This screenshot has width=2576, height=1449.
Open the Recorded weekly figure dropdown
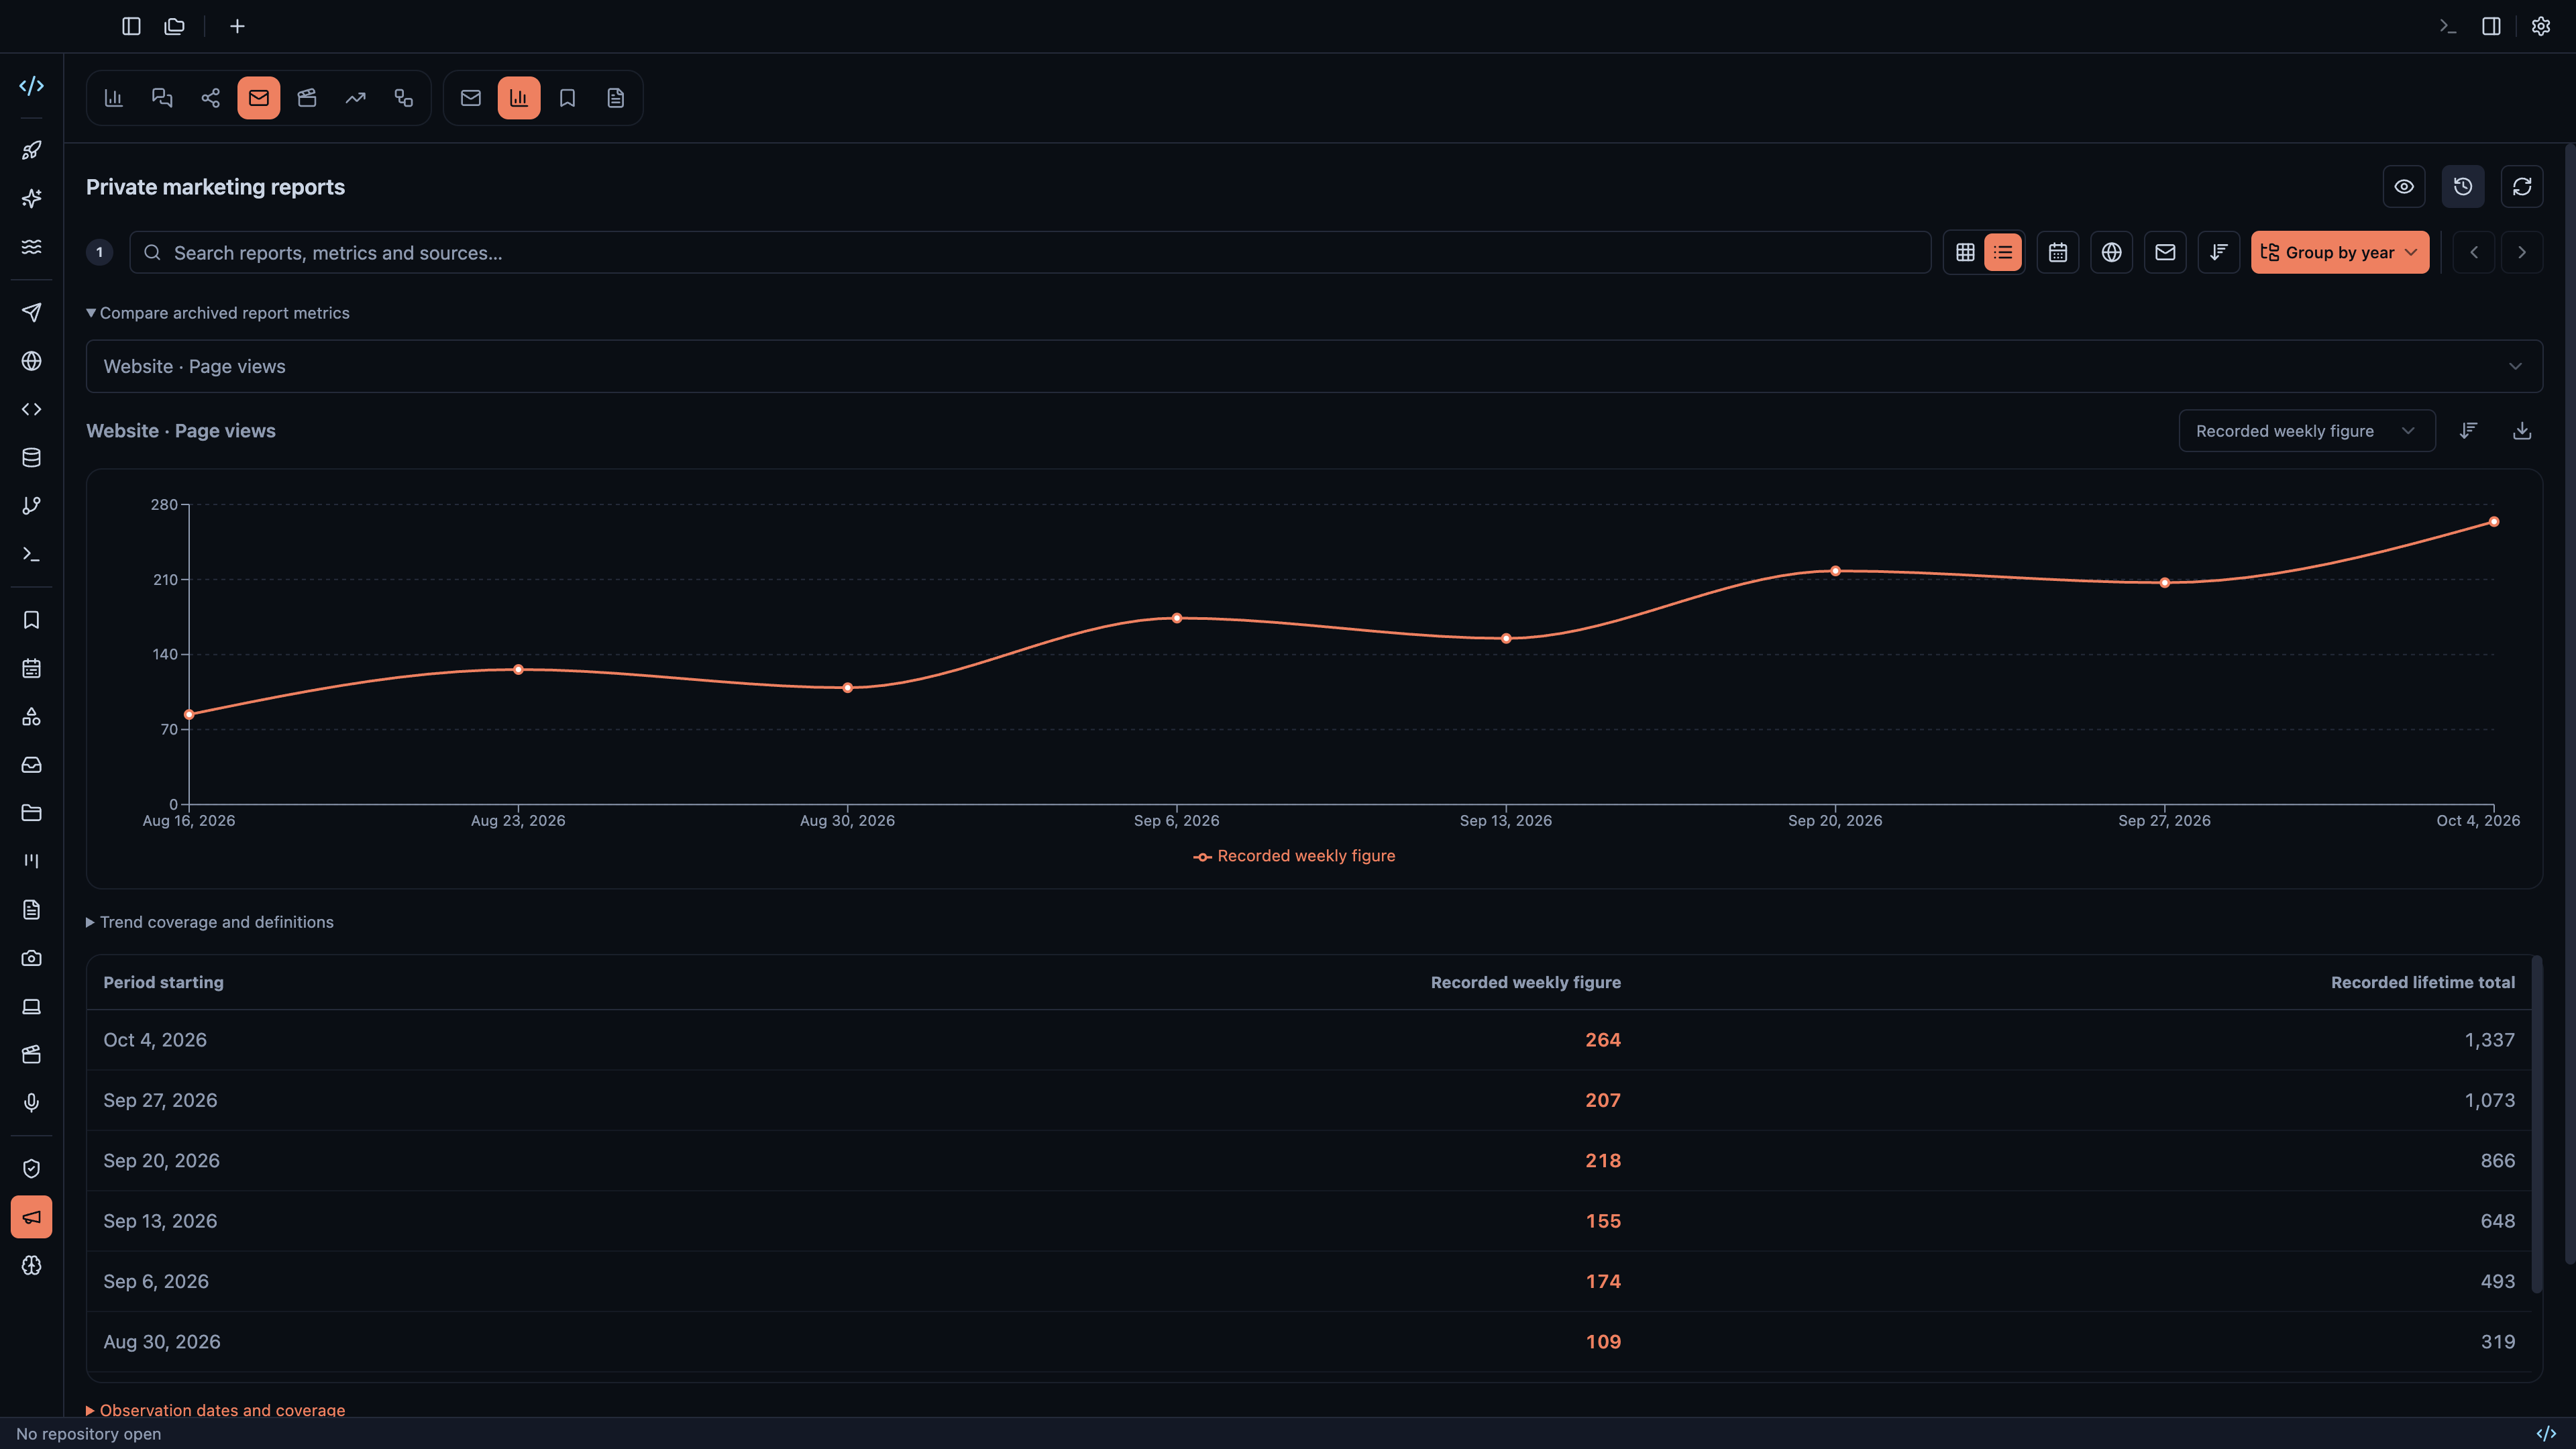click(2307, 431)
